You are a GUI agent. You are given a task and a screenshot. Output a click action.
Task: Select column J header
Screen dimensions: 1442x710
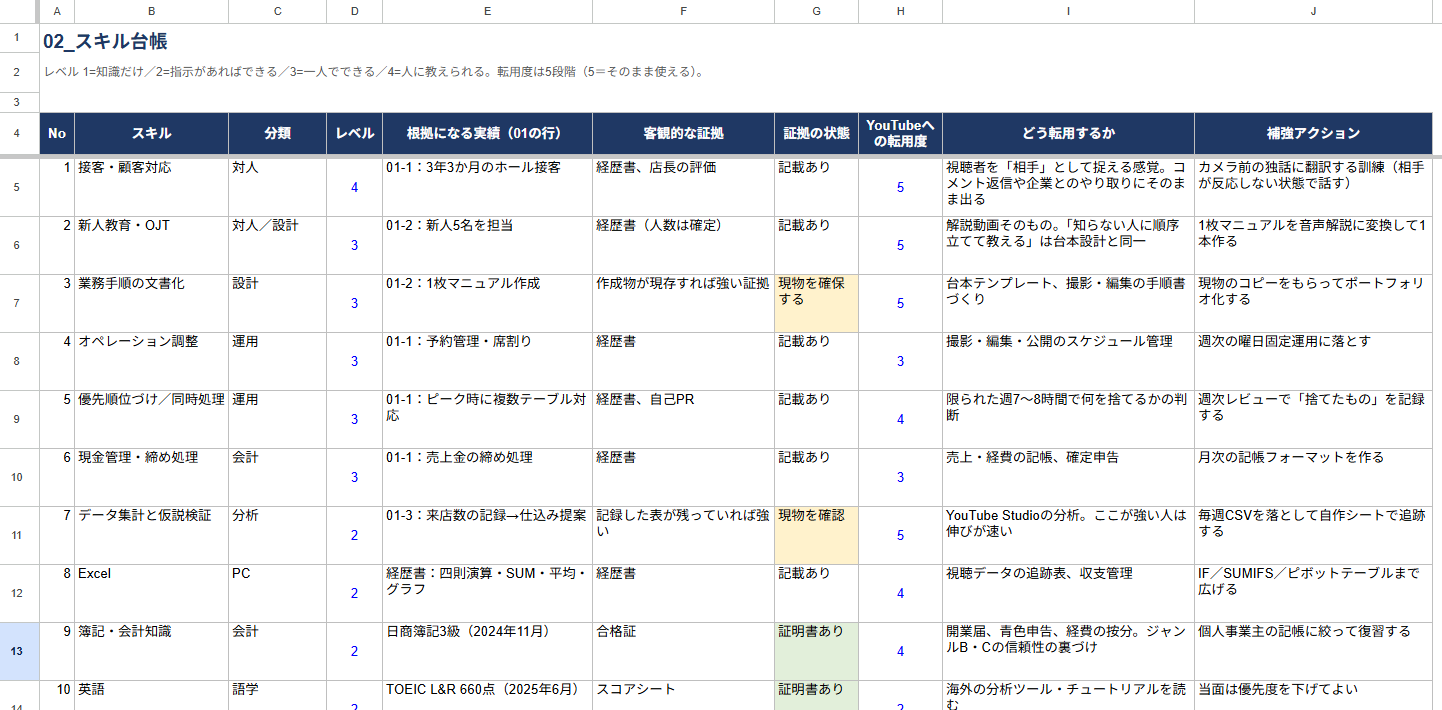(1313, 11)
